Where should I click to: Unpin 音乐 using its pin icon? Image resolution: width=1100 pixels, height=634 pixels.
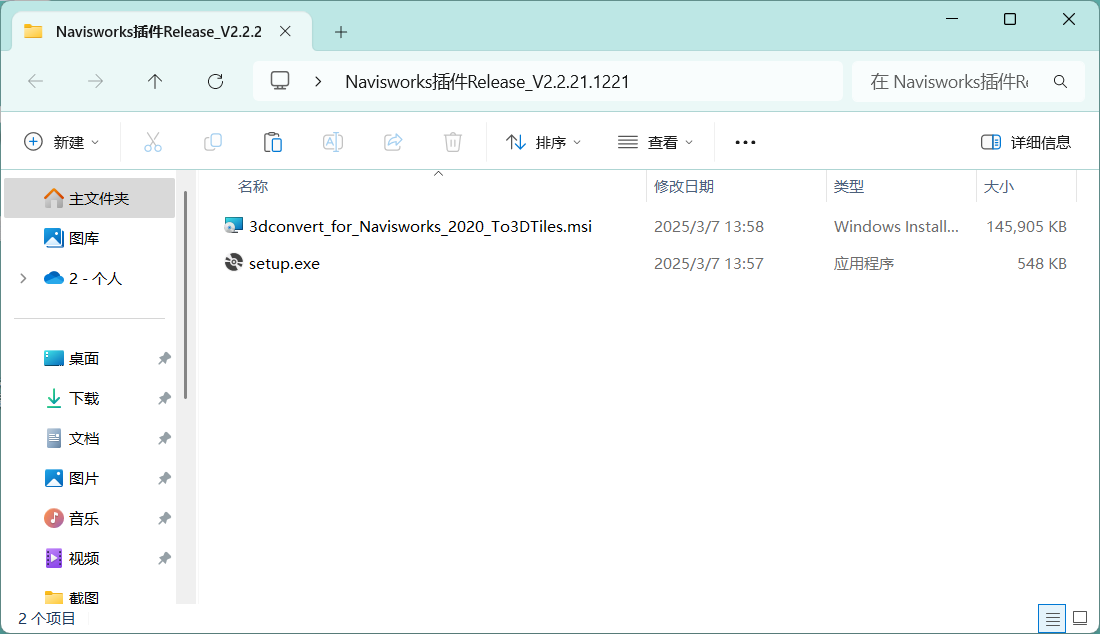pos(164,518)
